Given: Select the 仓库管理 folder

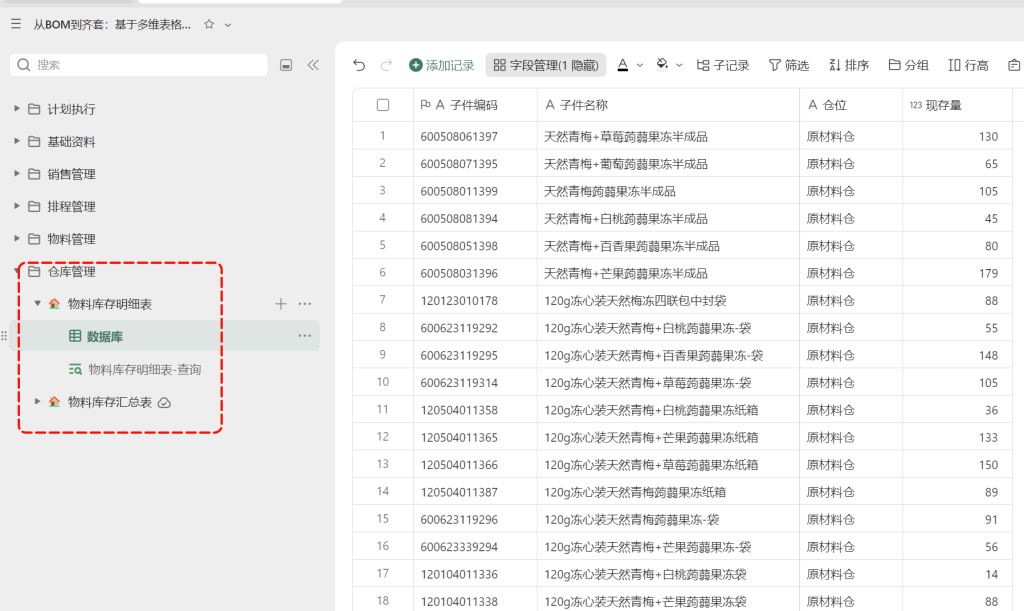Looking at the screenshot, I should tap(71, 272).
